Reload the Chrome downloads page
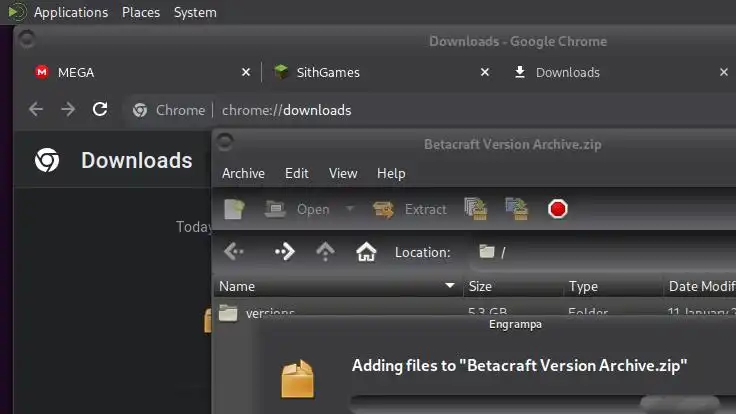736x414 pixels. [100, 110]
